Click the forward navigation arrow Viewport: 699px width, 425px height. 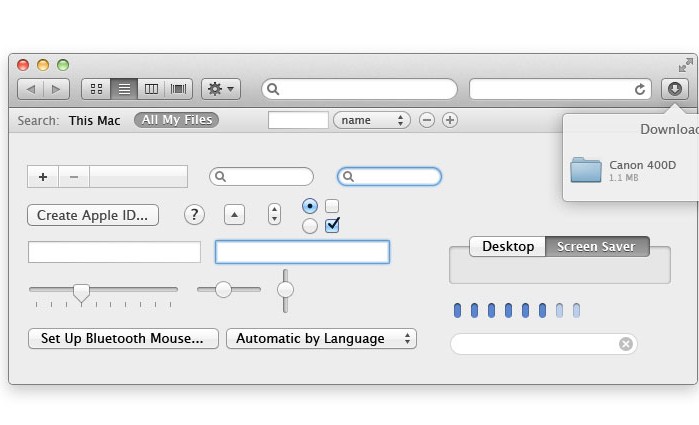(56, 89)
